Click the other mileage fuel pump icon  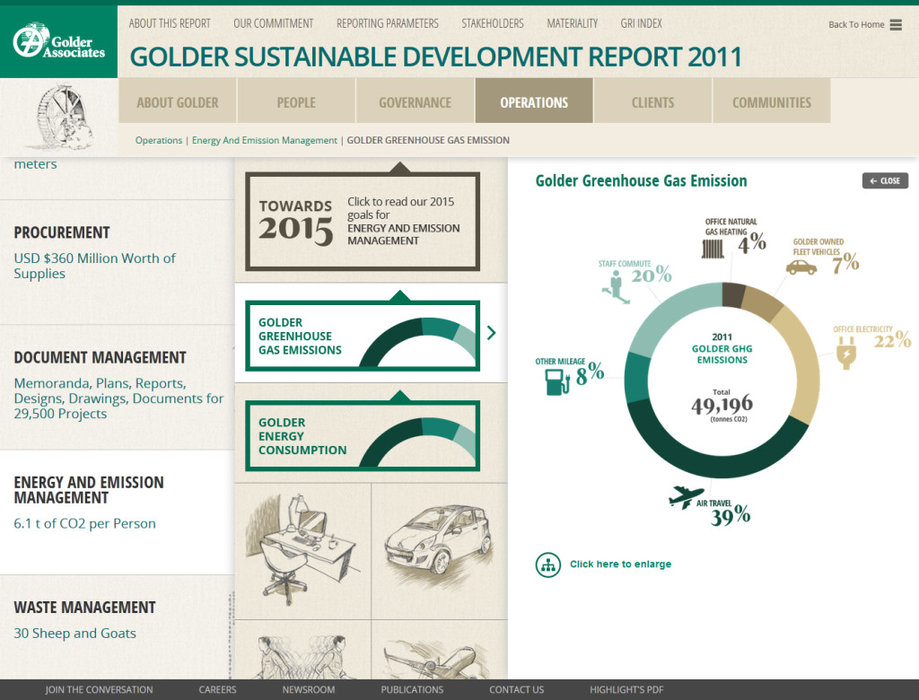557,381
